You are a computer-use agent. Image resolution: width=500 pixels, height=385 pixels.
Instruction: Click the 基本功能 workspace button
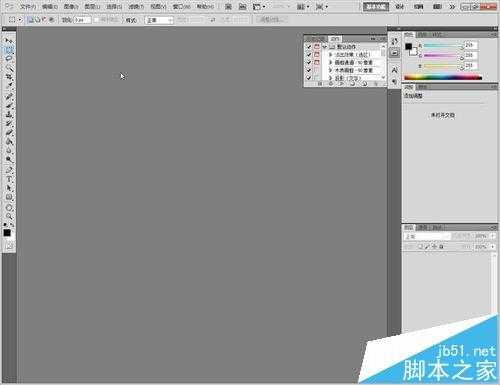click(376, 6)
